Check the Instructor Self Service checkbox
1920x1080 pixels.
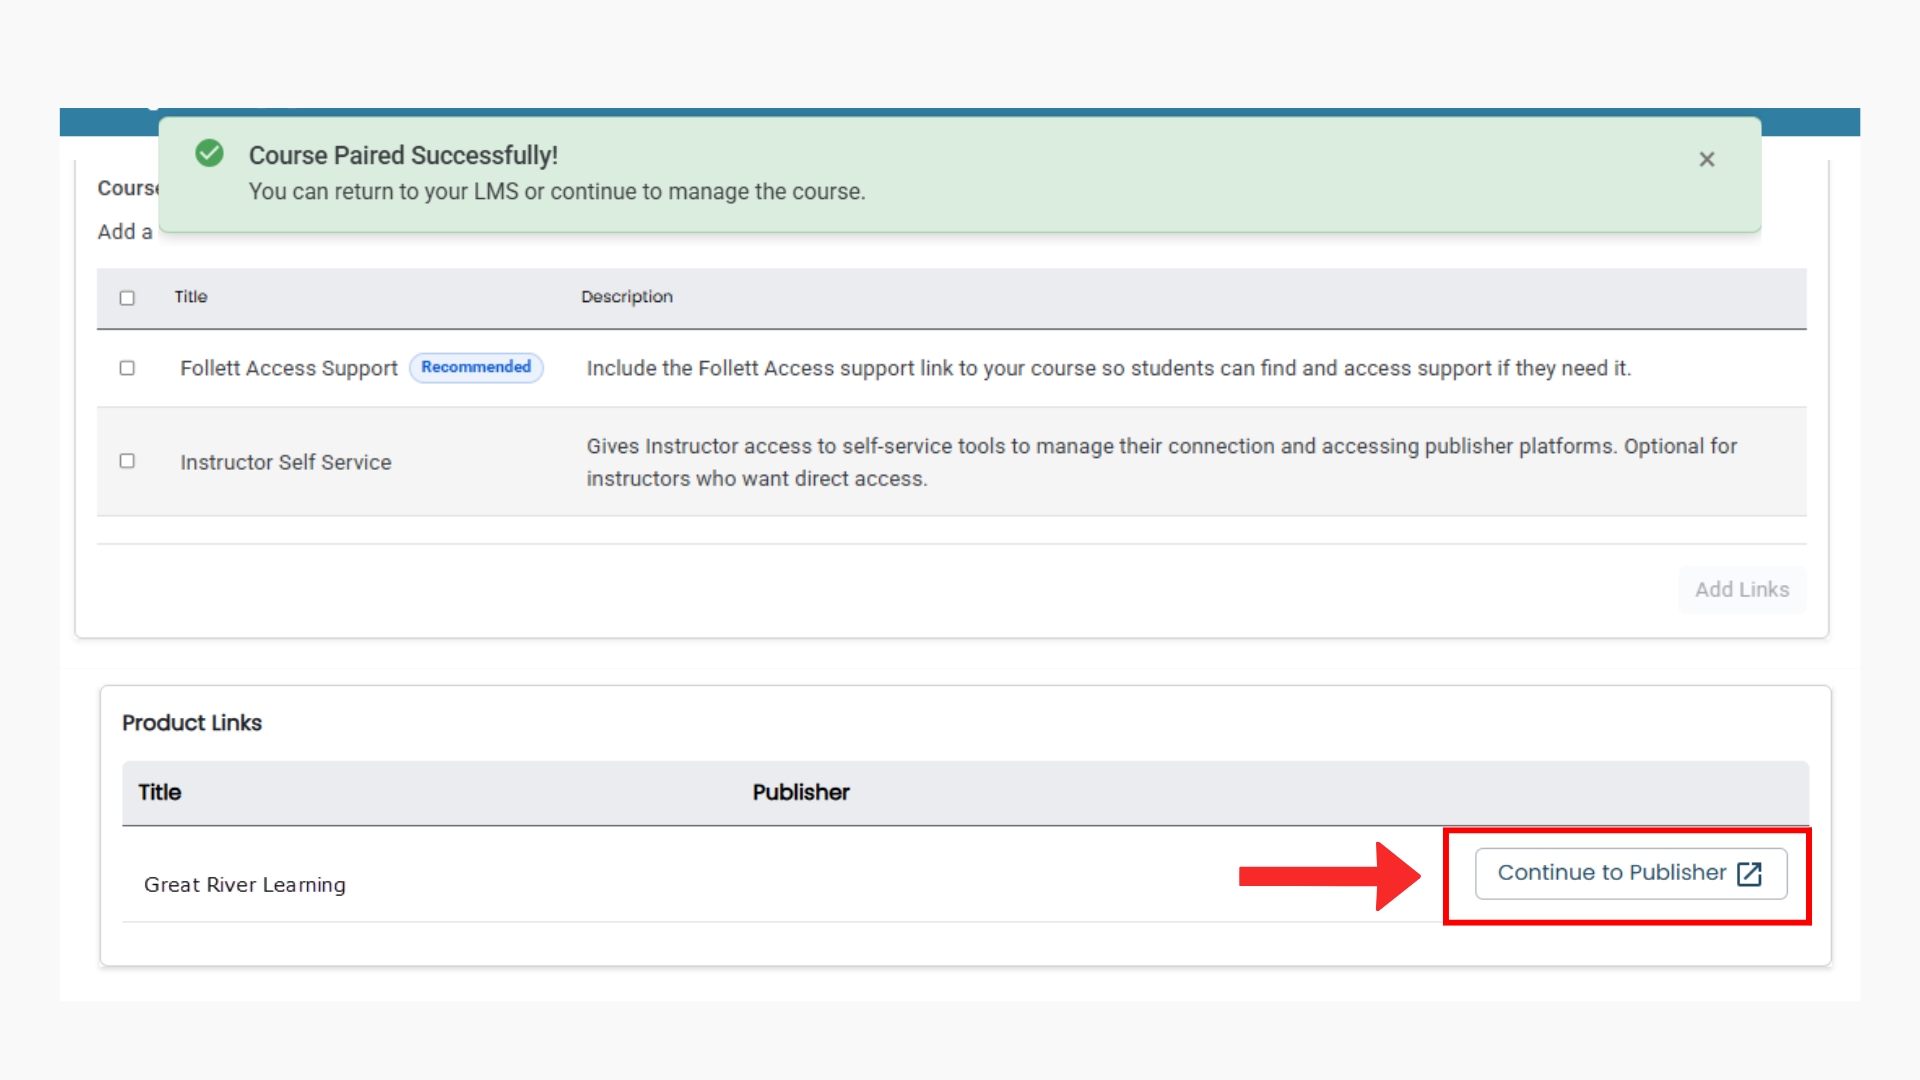tap(127, 461)
